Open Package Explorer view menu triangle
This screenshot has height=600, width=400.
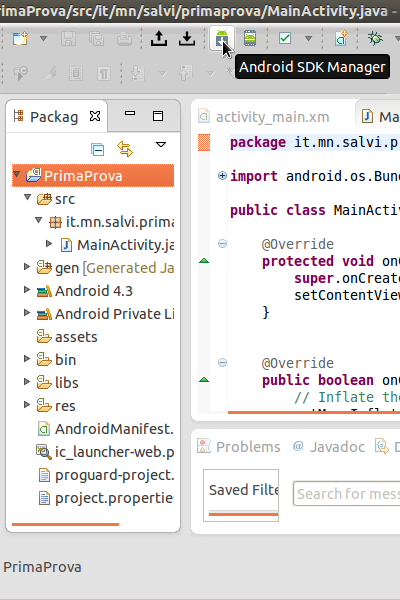161,145
